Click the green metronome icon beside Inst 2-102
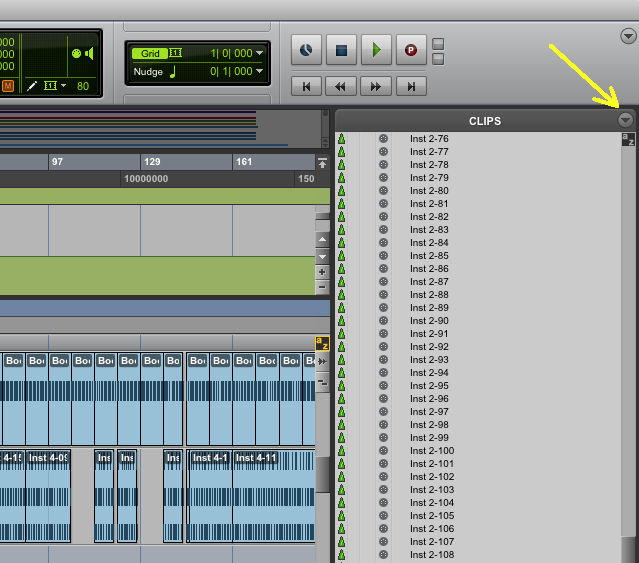The width and height of the screenshot is (639, 563). pyautogui.click(x=342, y=477)
